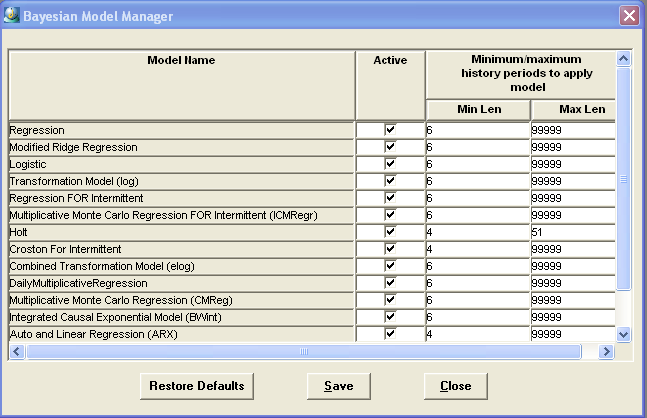Toggle Active checkbox for the Logistic model
647x418 pixels.
[x=390, y=164]
